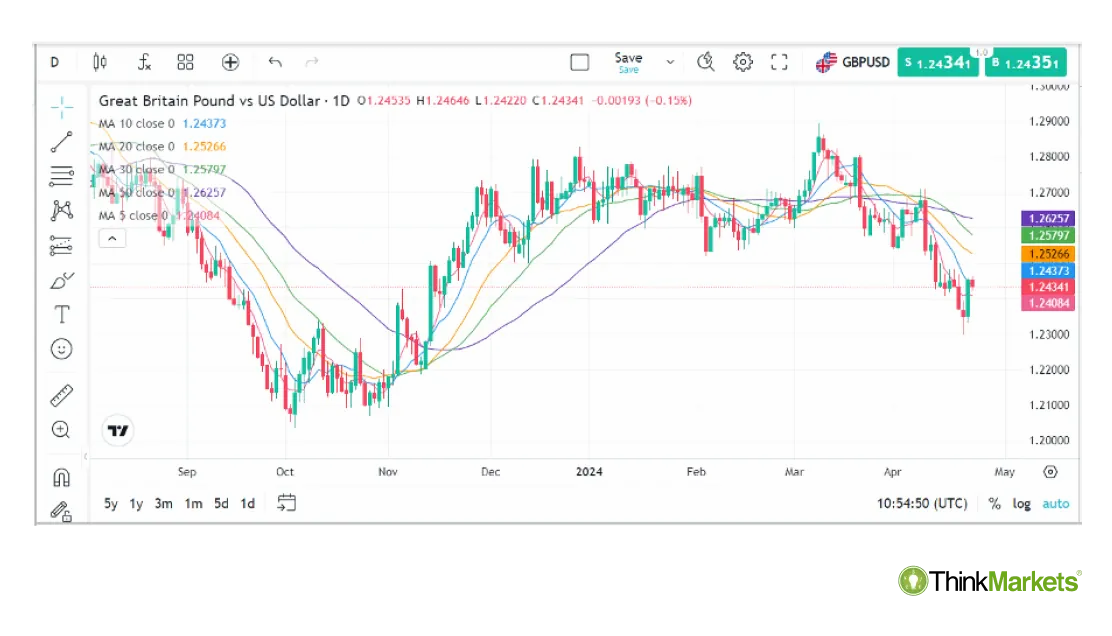Collapse the moving average legend
The width and height of the screenshot is (1112, 636).
point(112,238)
